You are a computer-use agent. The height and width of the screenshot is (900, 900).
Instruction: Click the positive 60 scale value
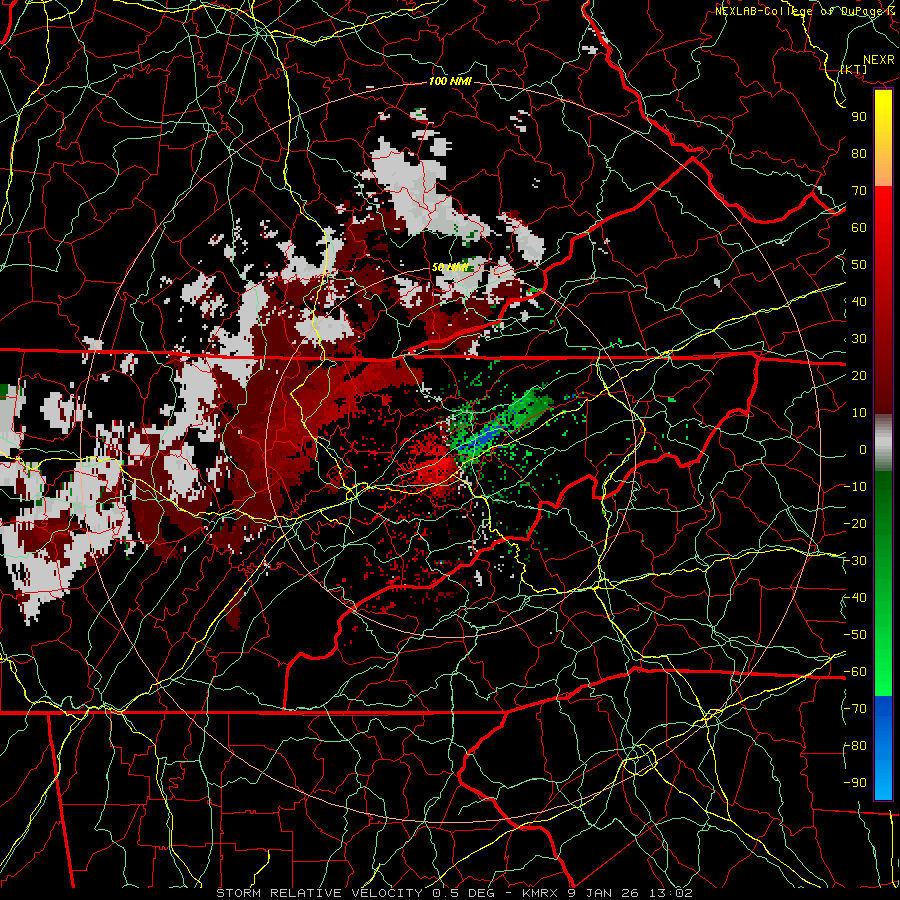(859, 228)
